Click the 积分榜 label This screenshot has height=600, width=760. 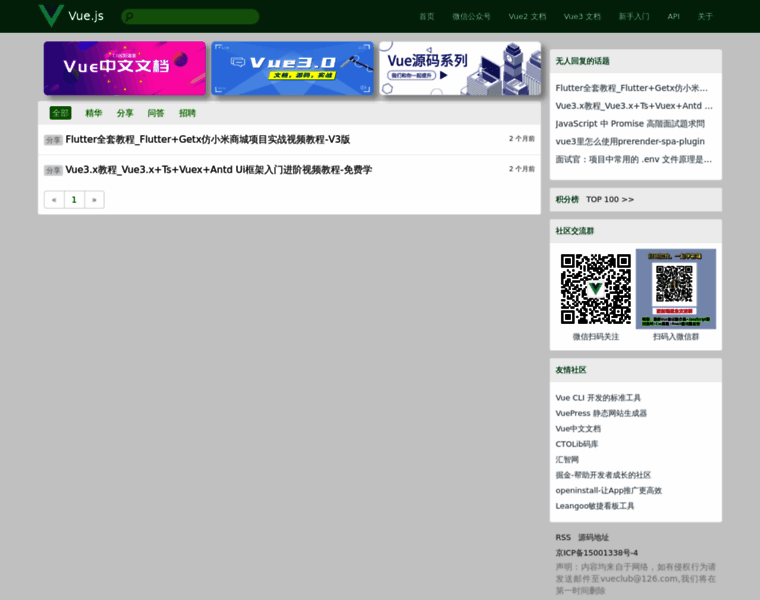point(567,199)
